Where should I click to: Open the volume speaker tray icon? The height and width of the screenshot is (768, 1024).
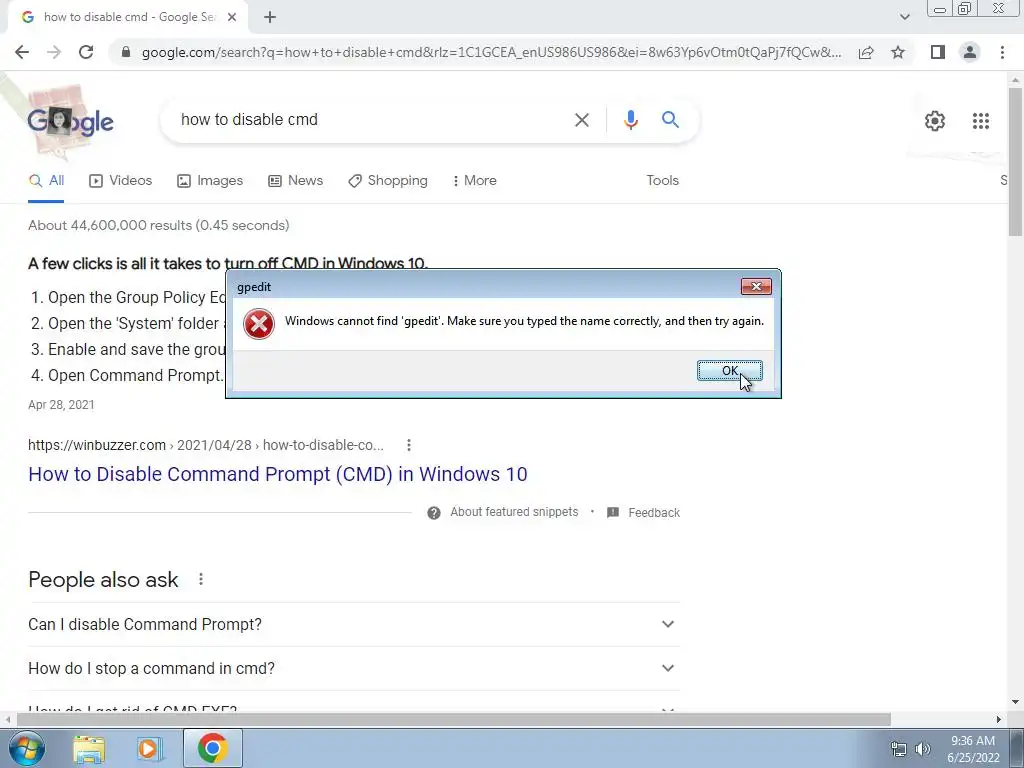923,750
